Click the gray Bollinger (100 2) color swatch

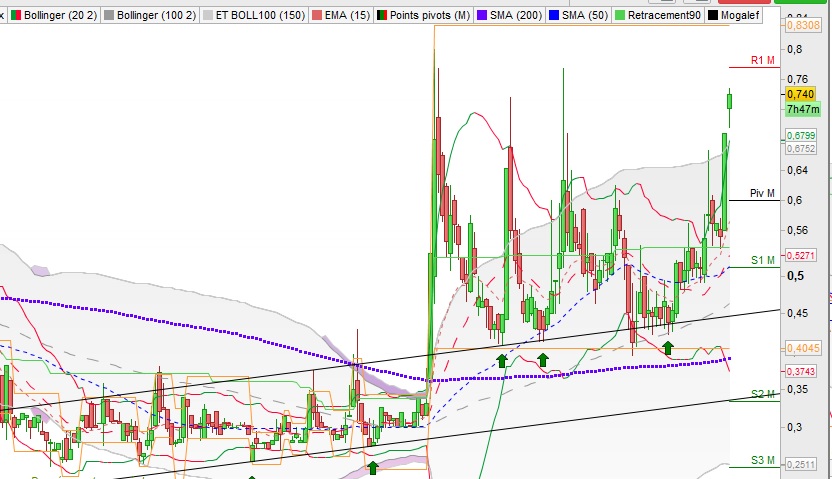[x=109, y=15]
